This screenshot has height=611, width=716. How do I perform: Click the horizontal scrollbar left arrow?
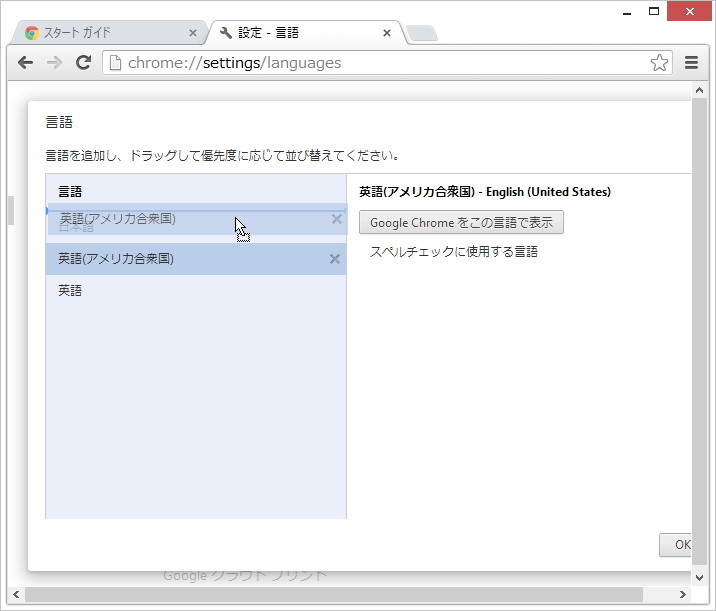[x=16, y=594]
